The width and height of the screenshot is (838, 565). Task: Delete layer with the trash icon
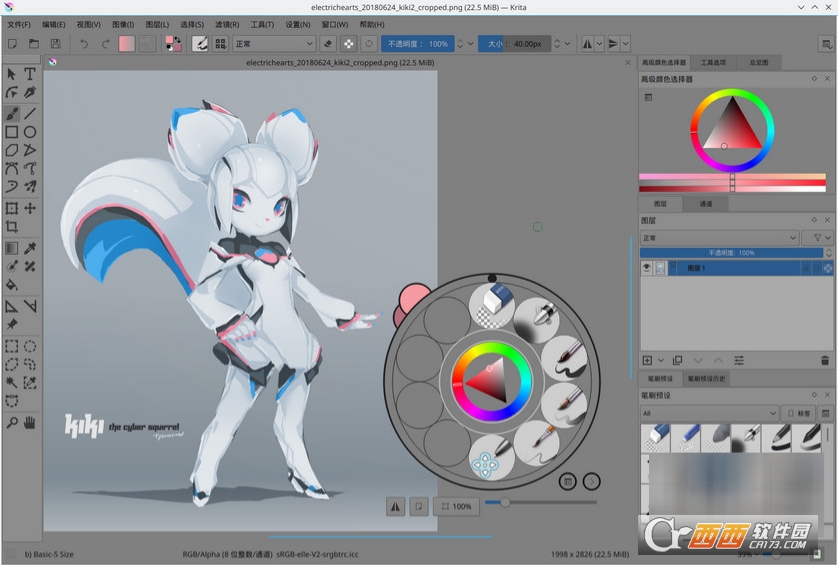pyautogui.click(x=825, y=361)
